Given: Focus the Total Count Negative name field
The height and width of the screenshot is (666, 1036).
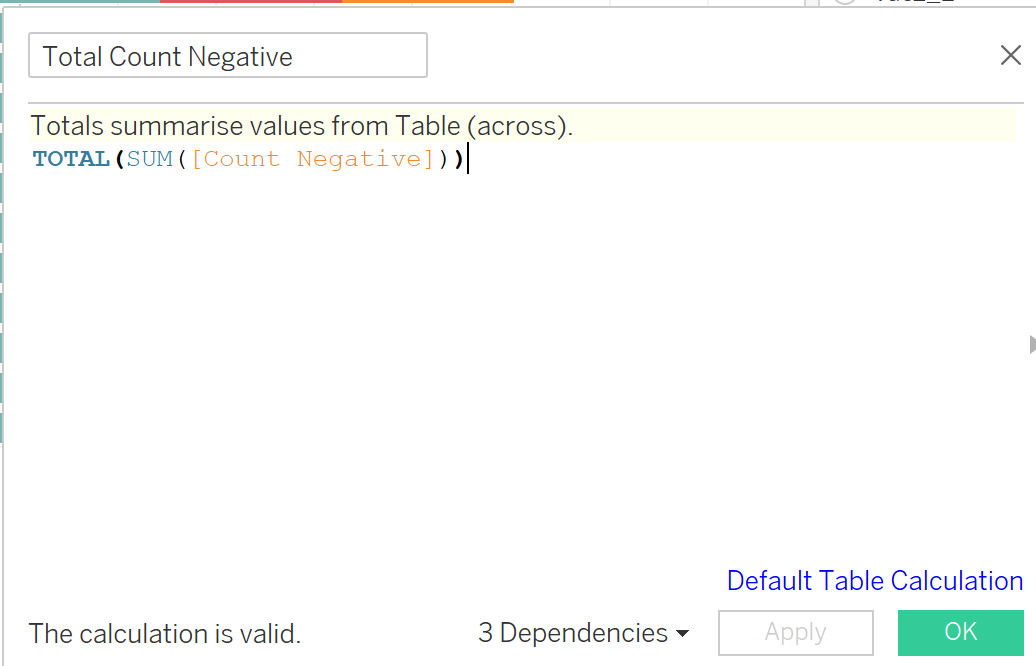Looking at the screenshot, I should [228, 56].
